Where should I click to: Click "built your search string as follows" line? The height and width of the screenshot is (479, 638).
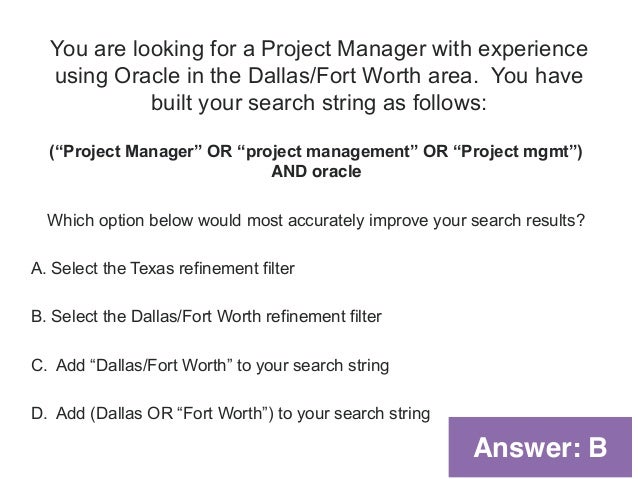point(318,104)
